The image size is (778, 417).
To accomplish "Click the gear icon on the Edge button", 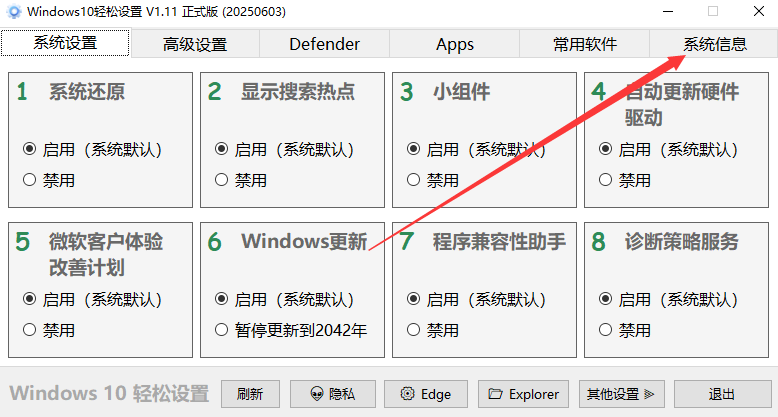I will [x=407, y=394].
